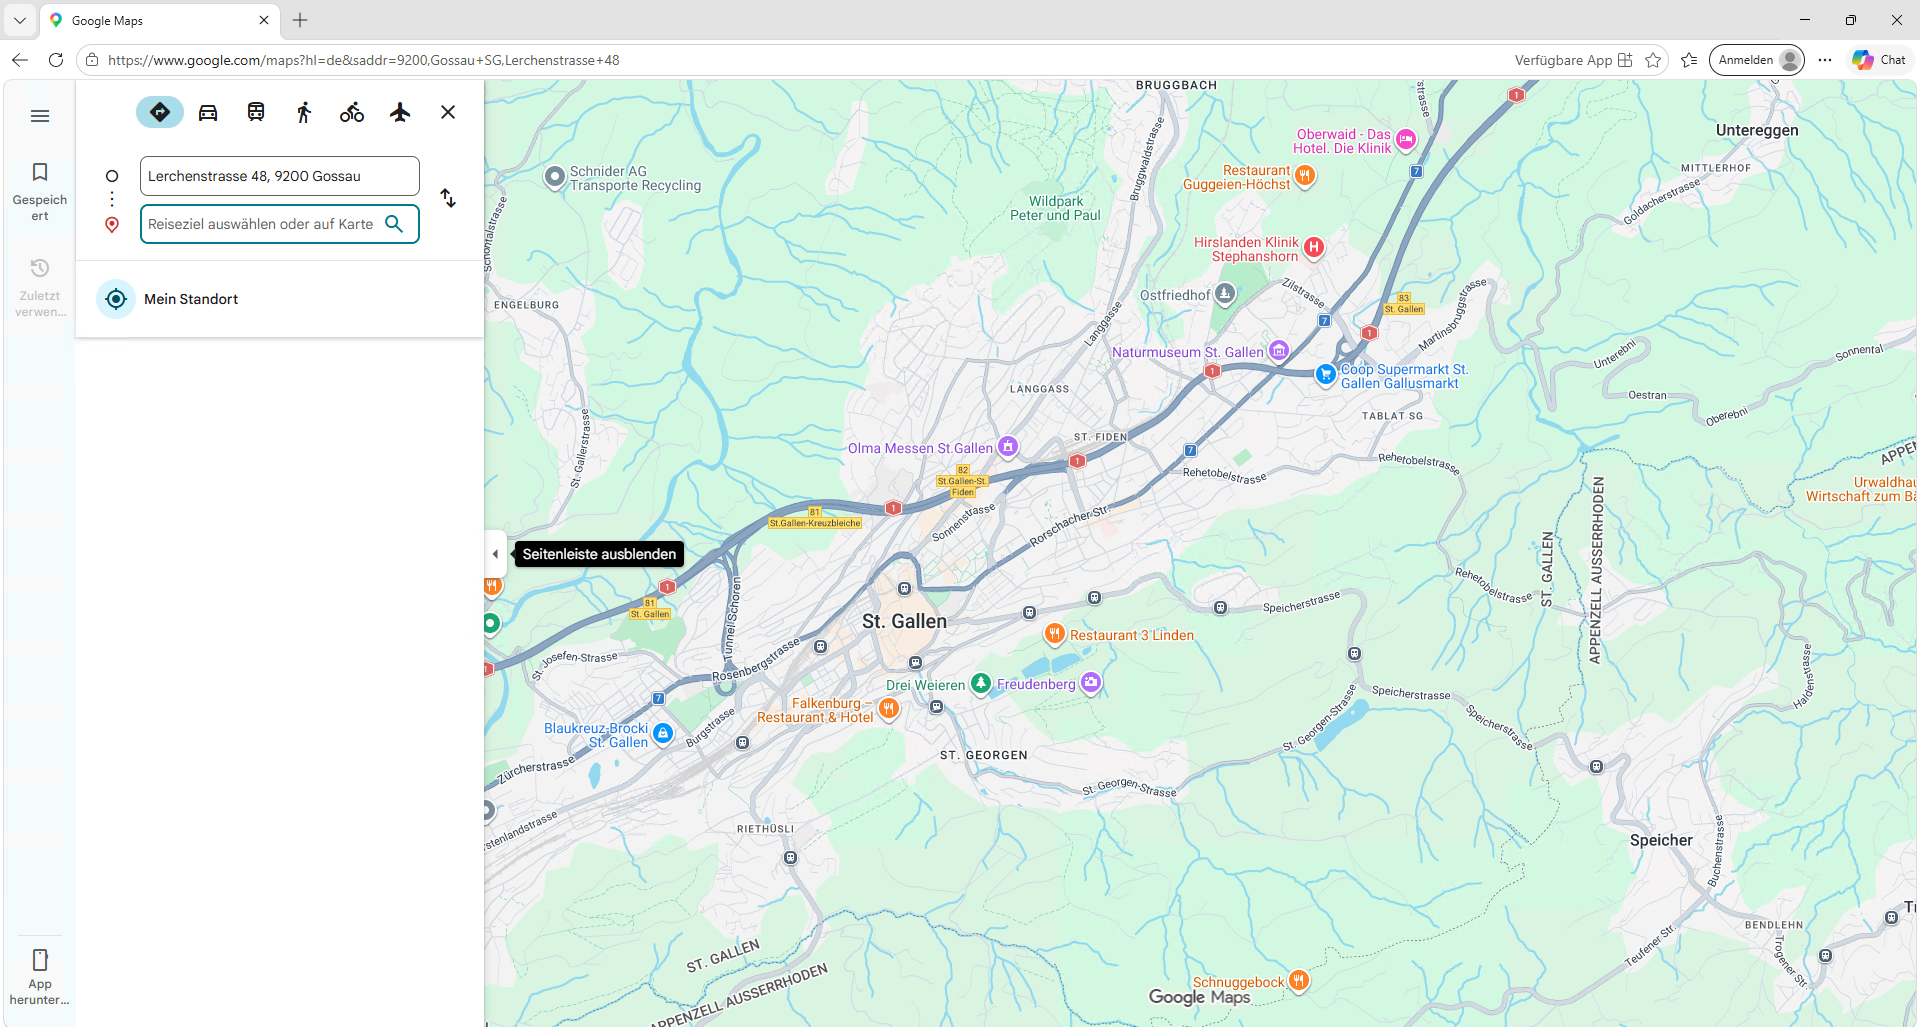The width and height of the screenshot is (1920, 1027).
Task: Click the Olma Messen St.Gallen marker
Action: (1008, 447)
